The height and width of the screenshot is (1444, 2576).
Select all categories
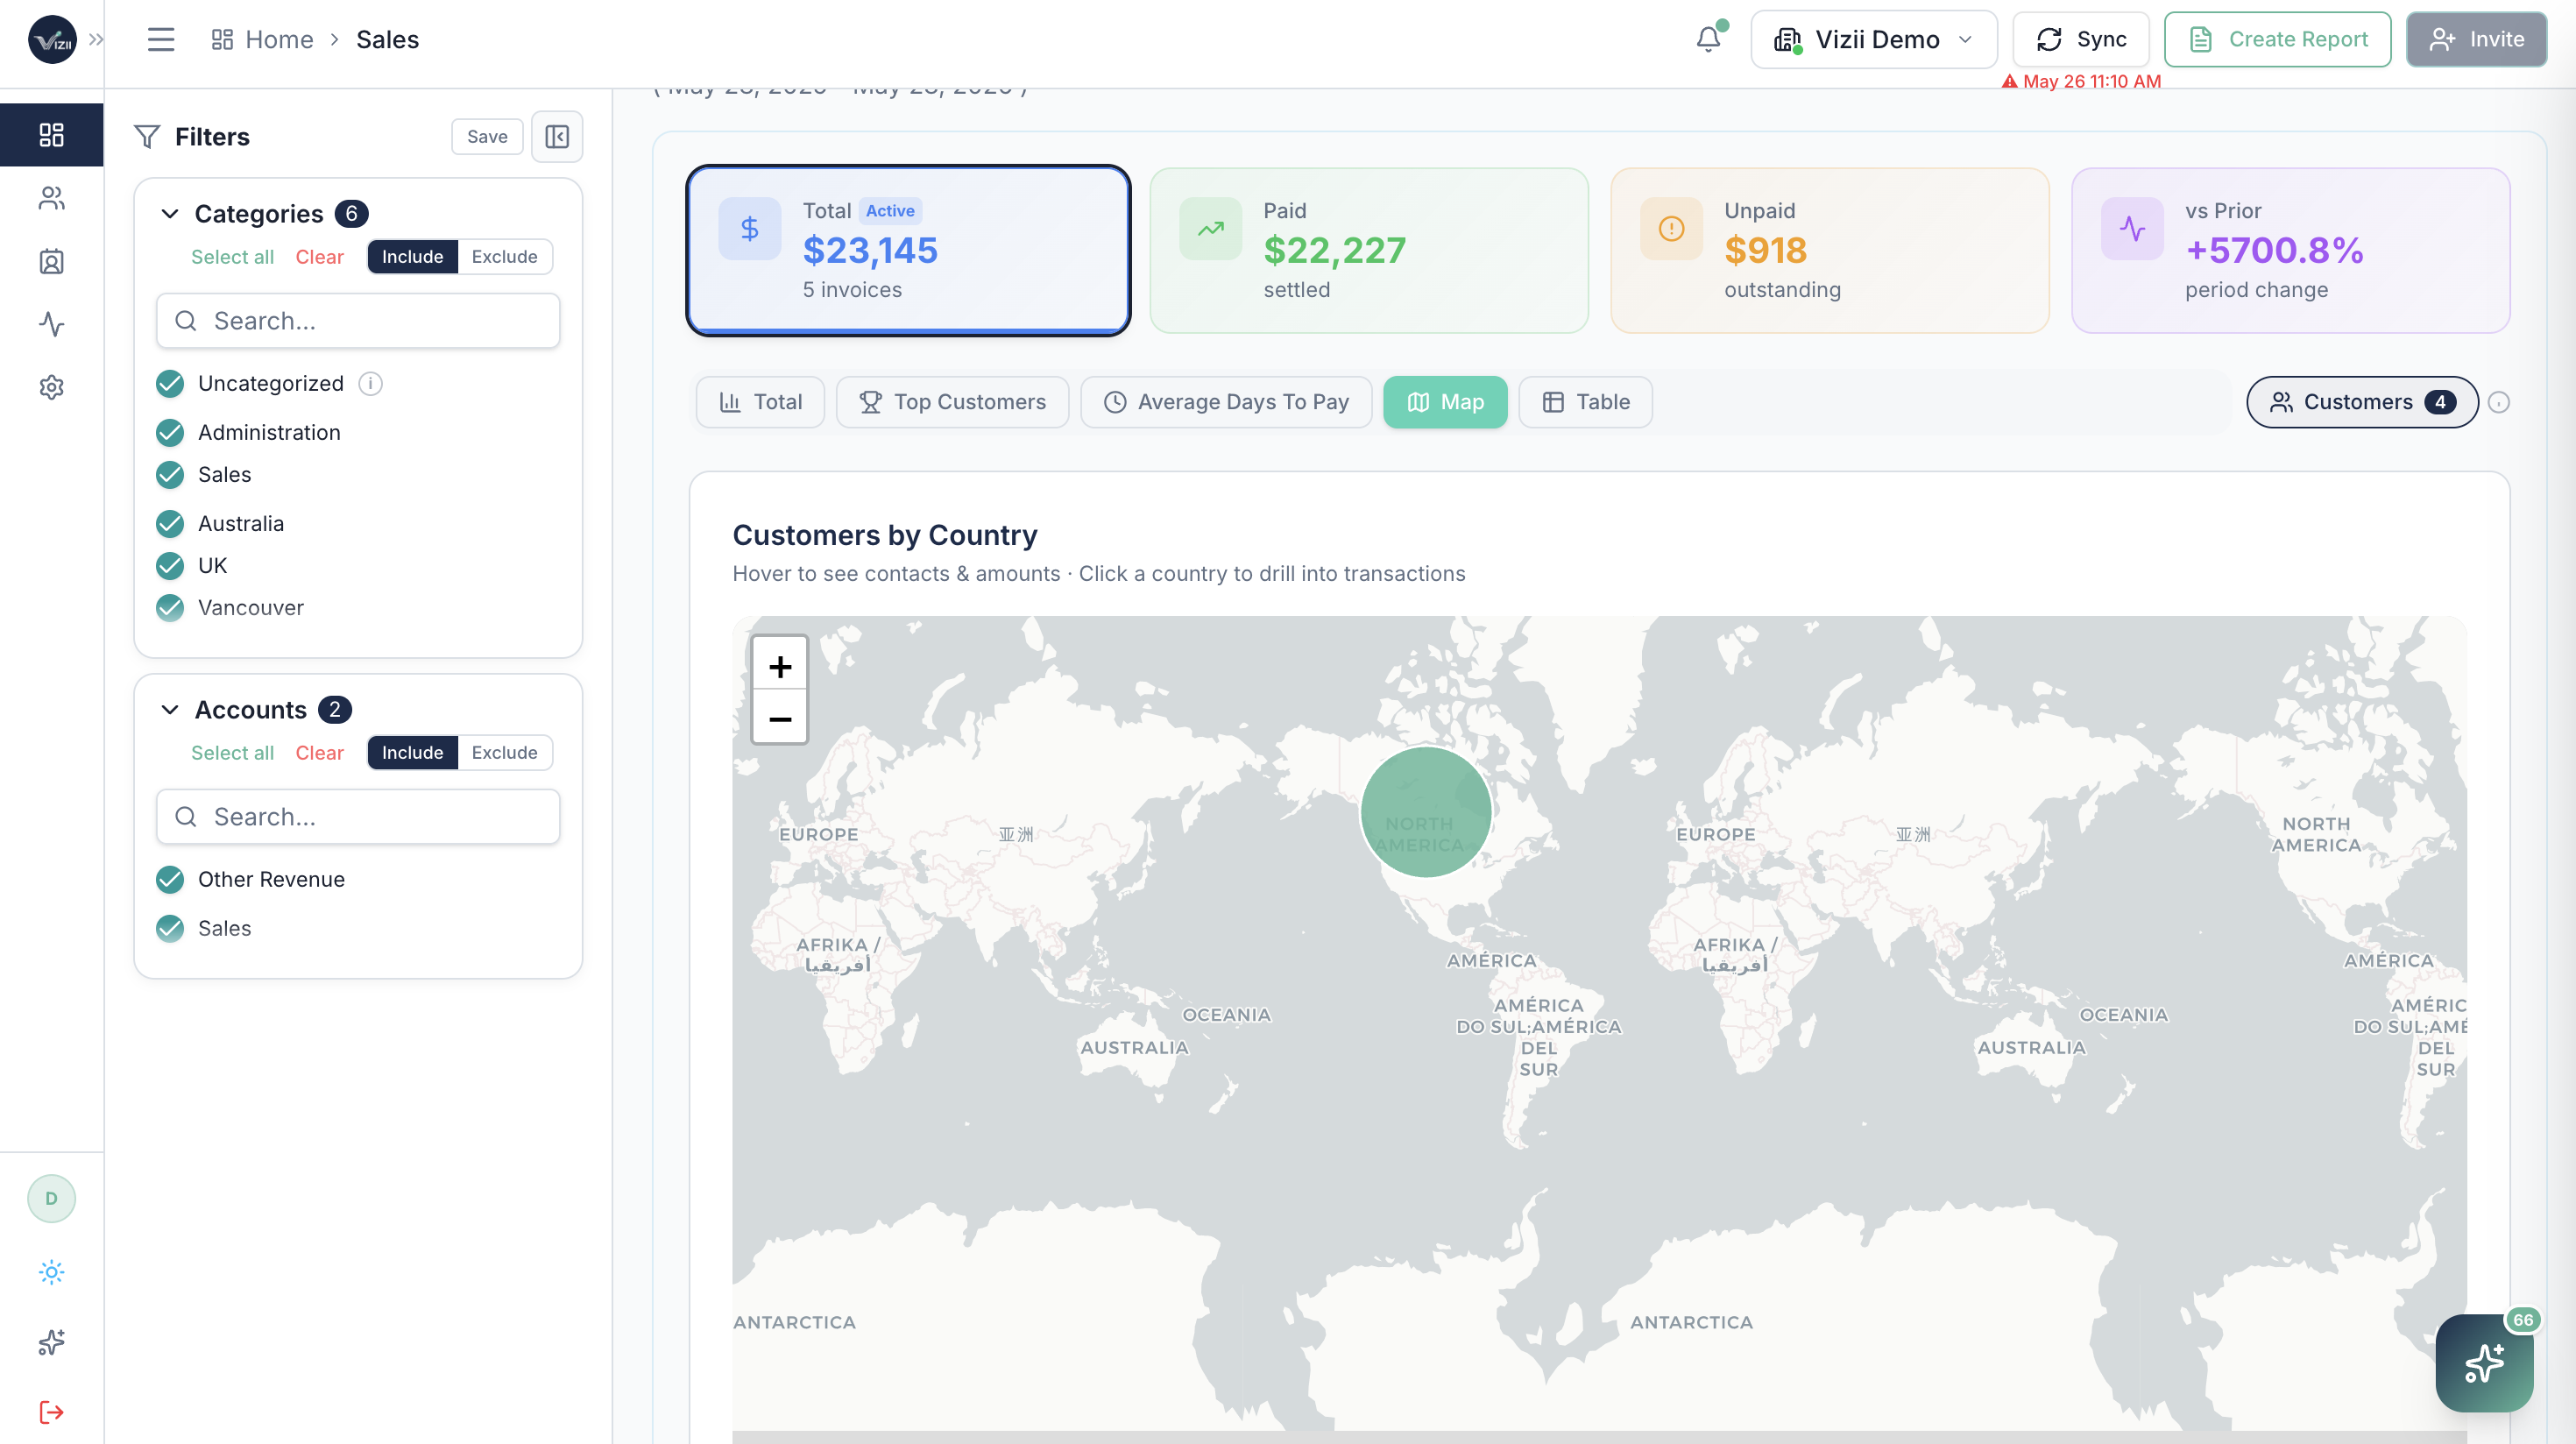point(232,257)
